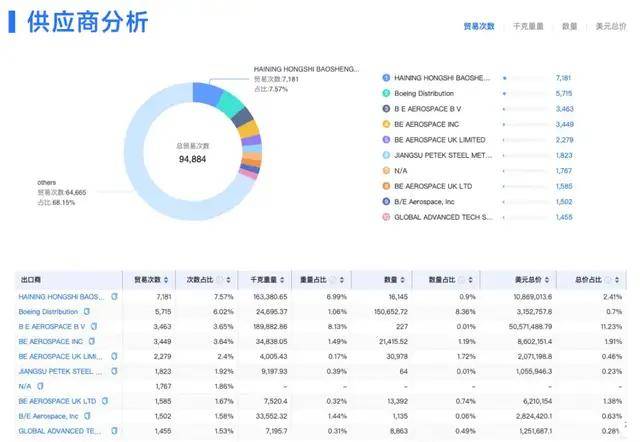Open HAINING HONGSHI BAOS... exporter link in table

(x=61, y=297)
